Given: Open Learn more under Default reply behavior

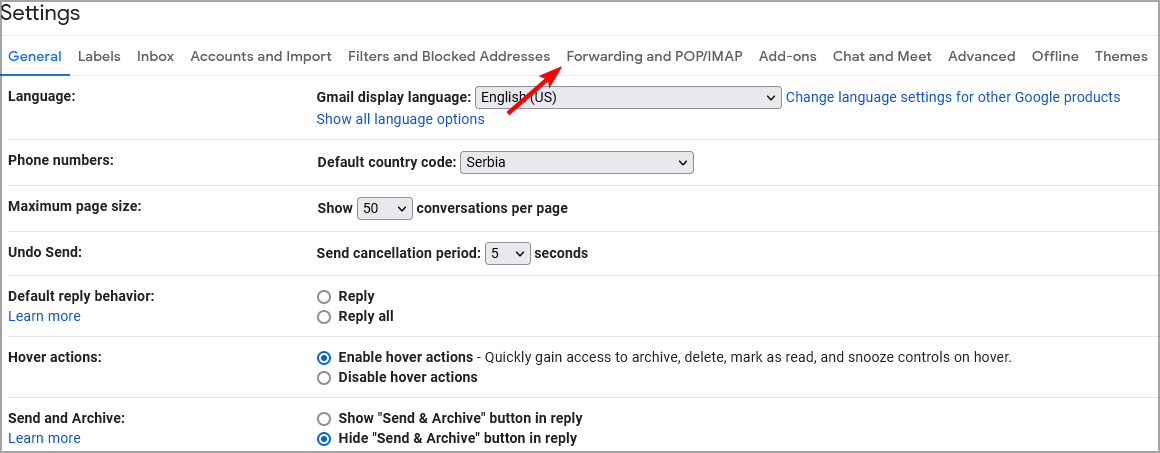Looking at the screenshot, I should pos(44,316).
